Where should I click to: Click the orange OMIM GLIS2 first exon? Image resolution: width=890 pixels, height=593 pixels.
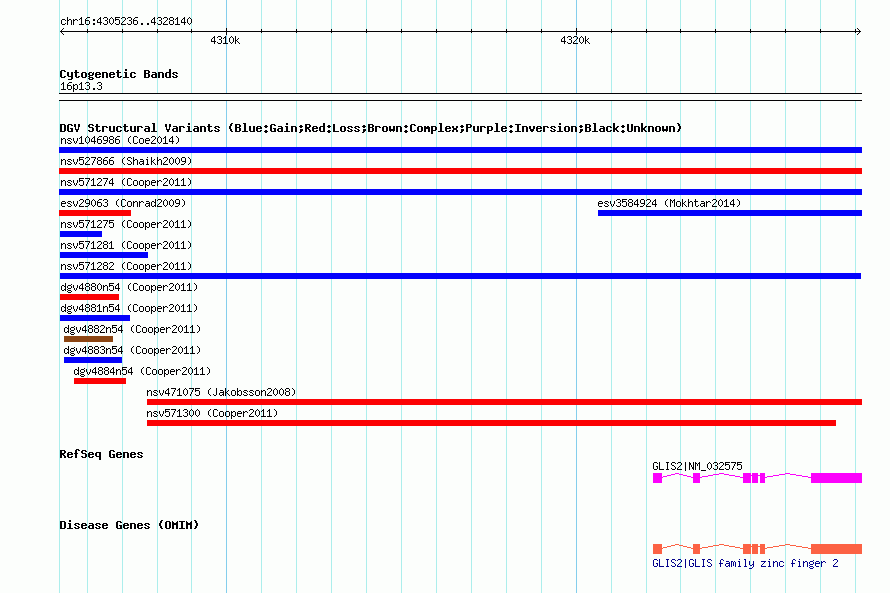click(x=657, y=549)
